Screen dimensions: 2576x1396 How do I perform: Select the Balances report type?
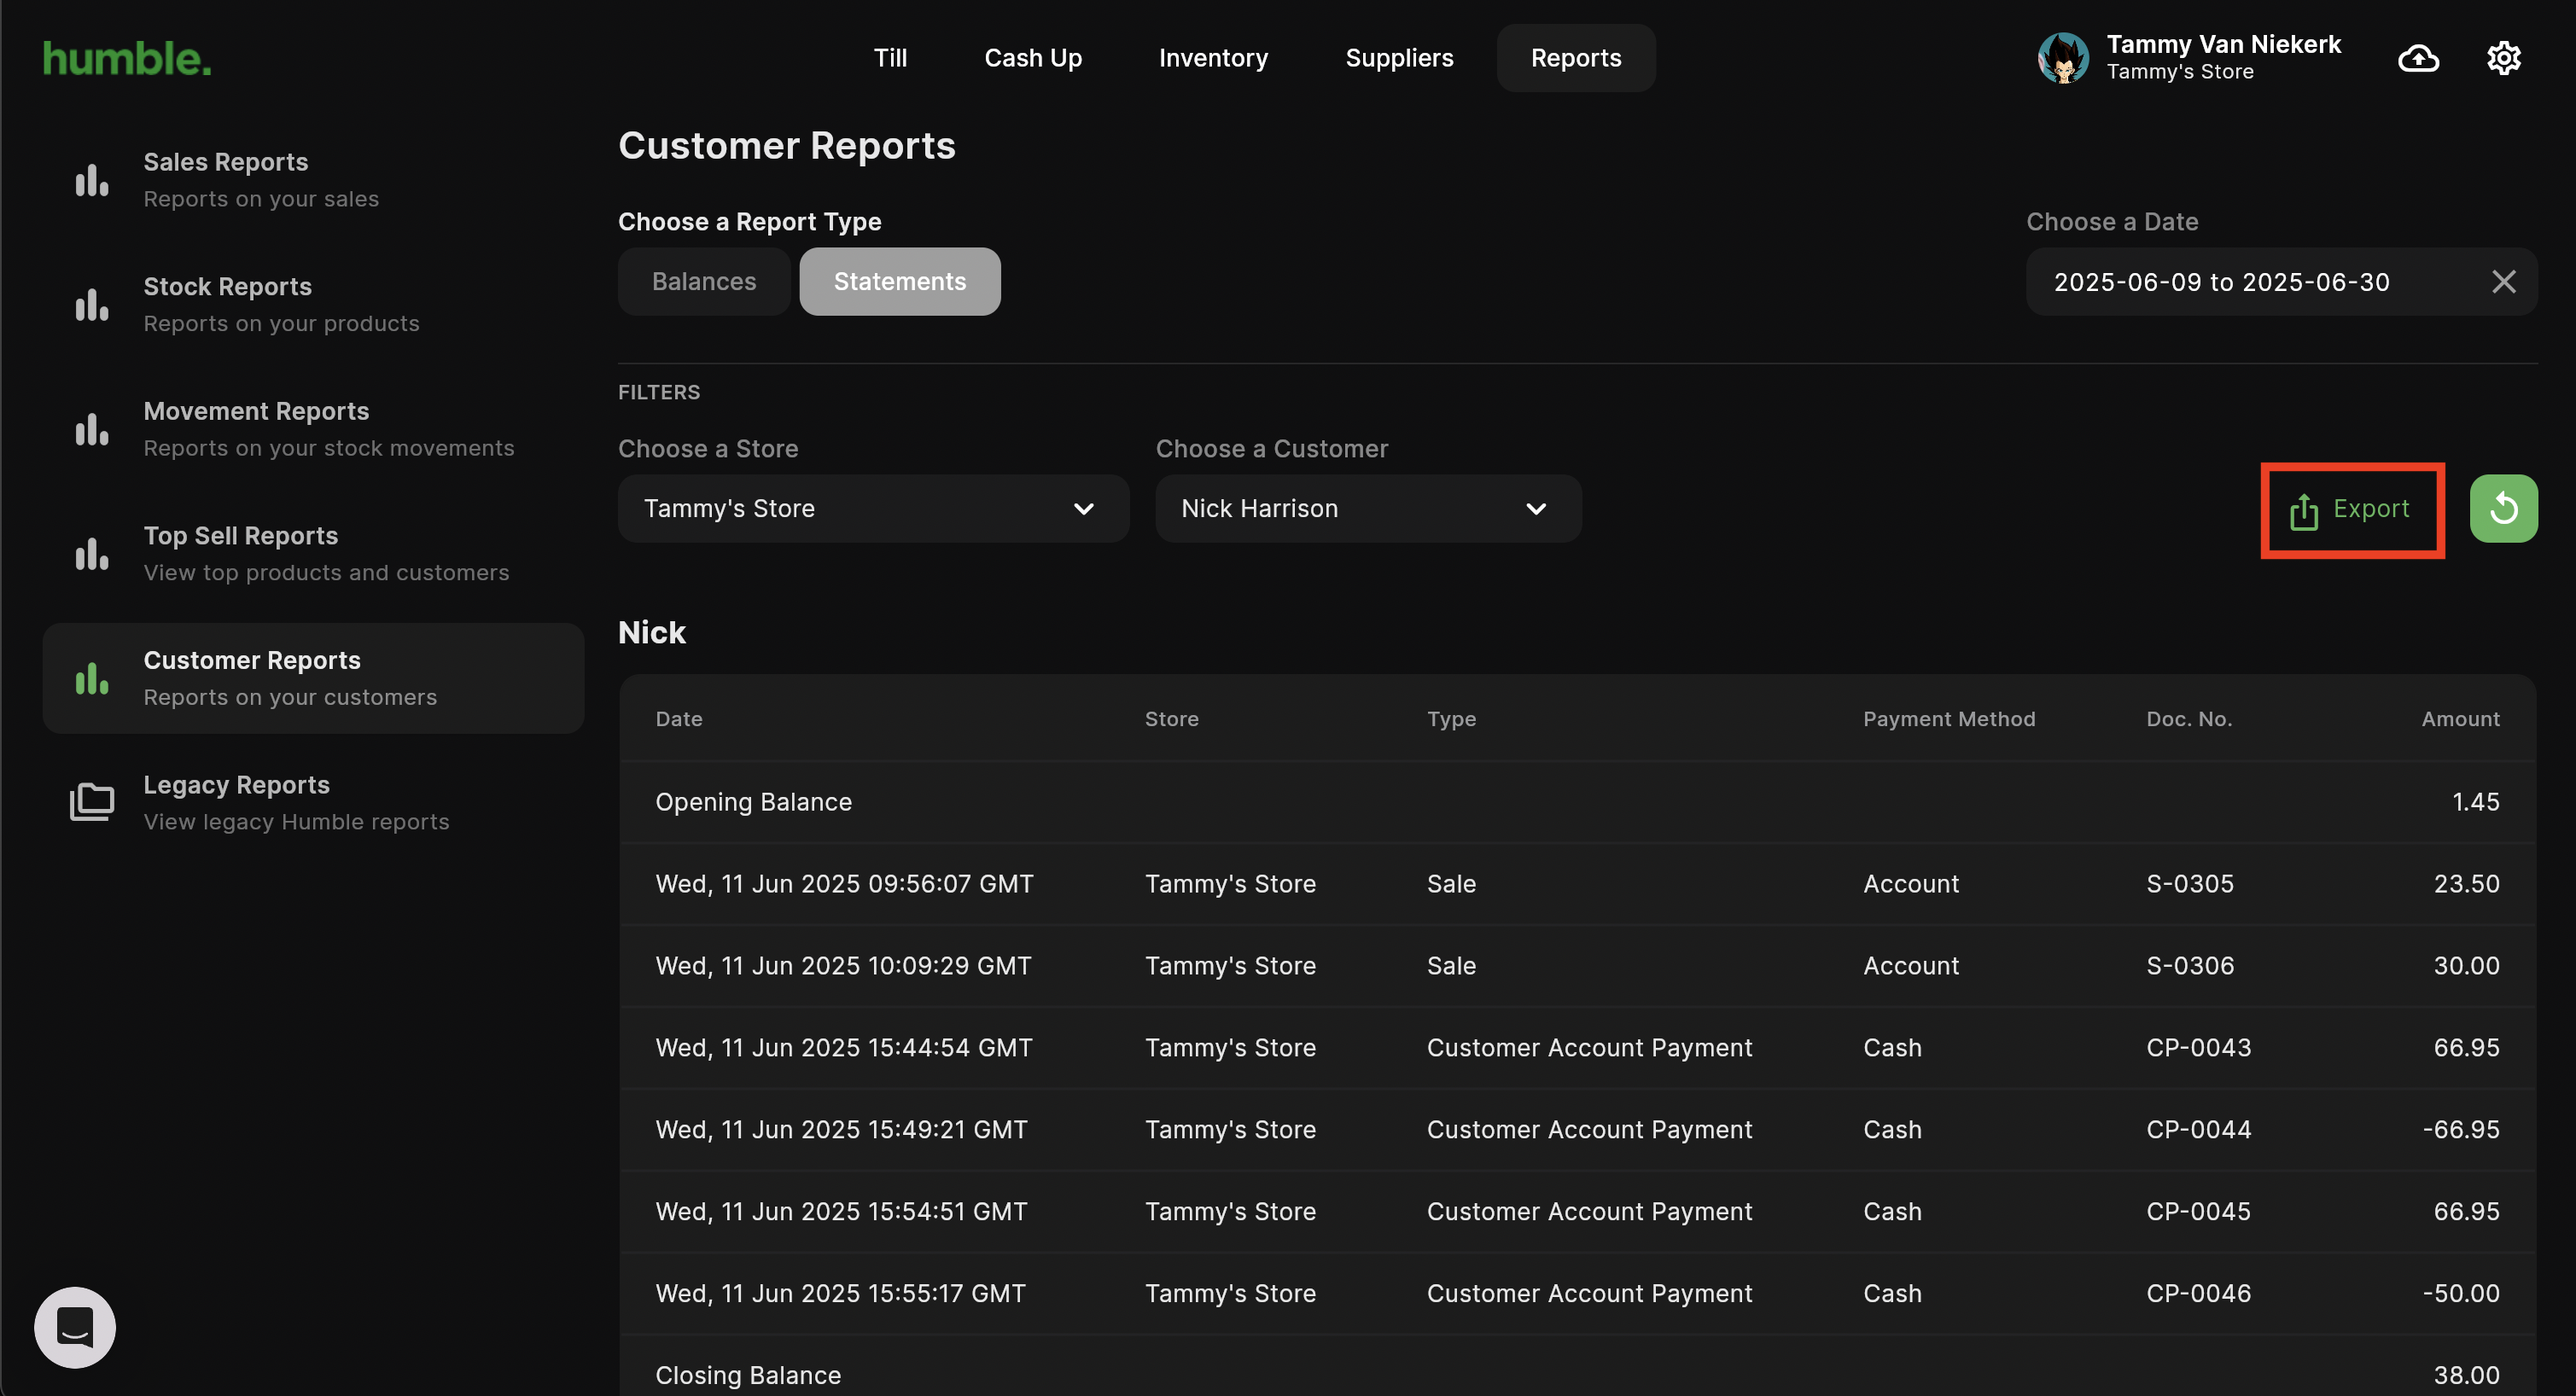tap(704, 282)
